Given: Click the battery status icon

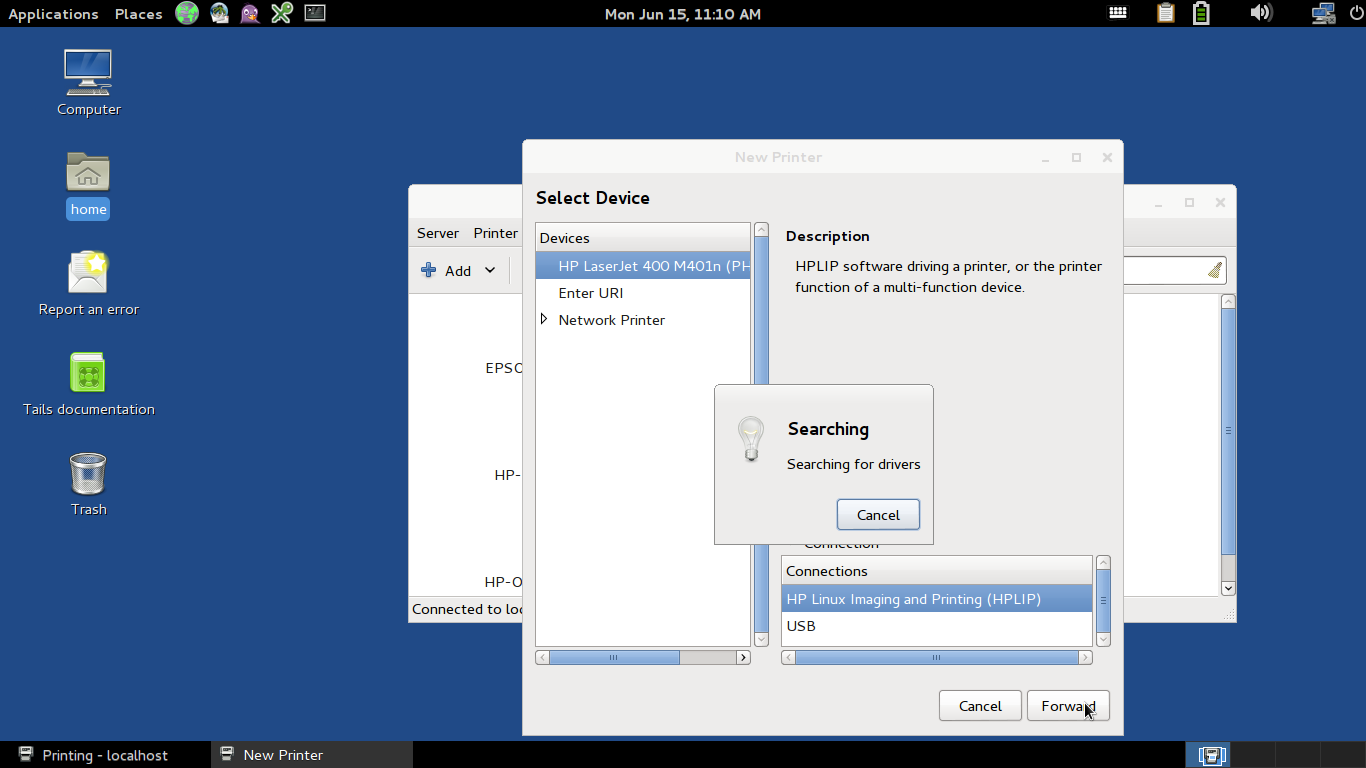Looking at the screenshot, I should pos(1201,13).
